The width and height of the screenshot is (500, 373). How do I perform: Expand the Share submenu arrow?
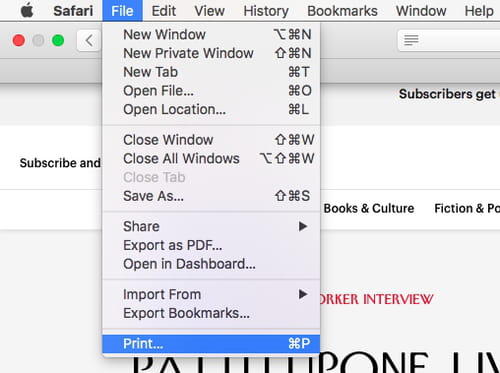click(x=303, y=226)
